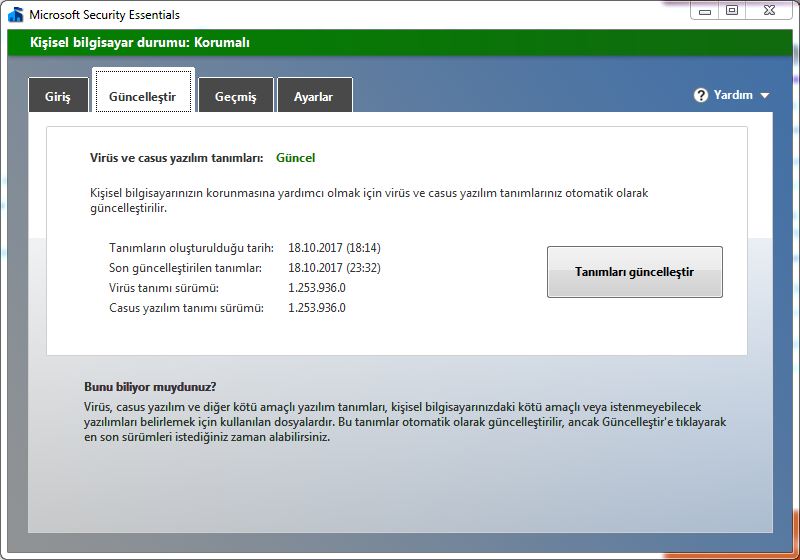Viewport: 800px width, 560px height.
Task: Select the Güncelleştir tab
Action: point(143,91)
